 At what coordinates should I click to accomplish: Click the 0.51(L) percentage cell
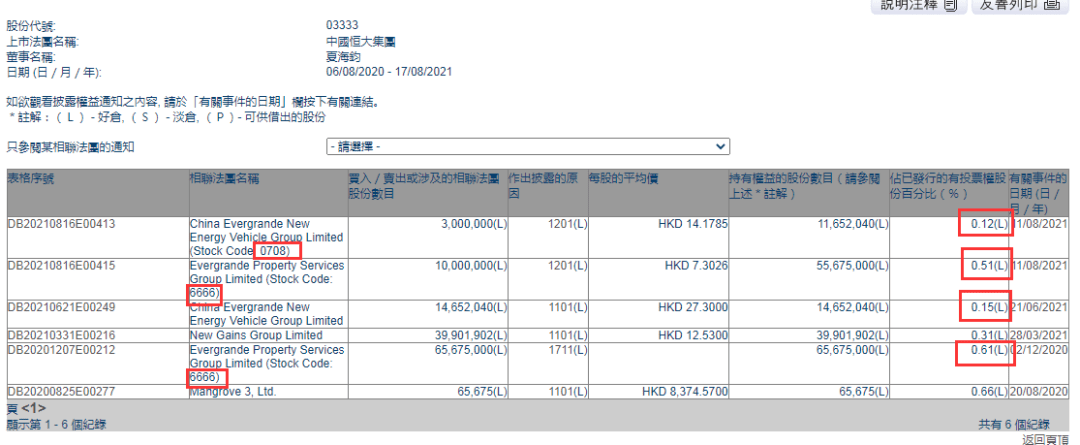click(988, 266)
